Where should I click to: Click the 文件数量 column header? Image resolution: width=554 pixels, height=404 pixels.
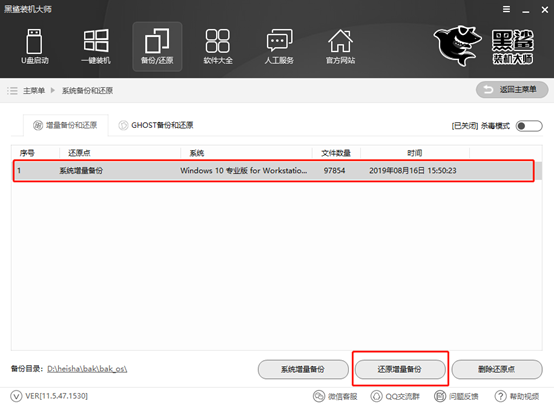336,153
